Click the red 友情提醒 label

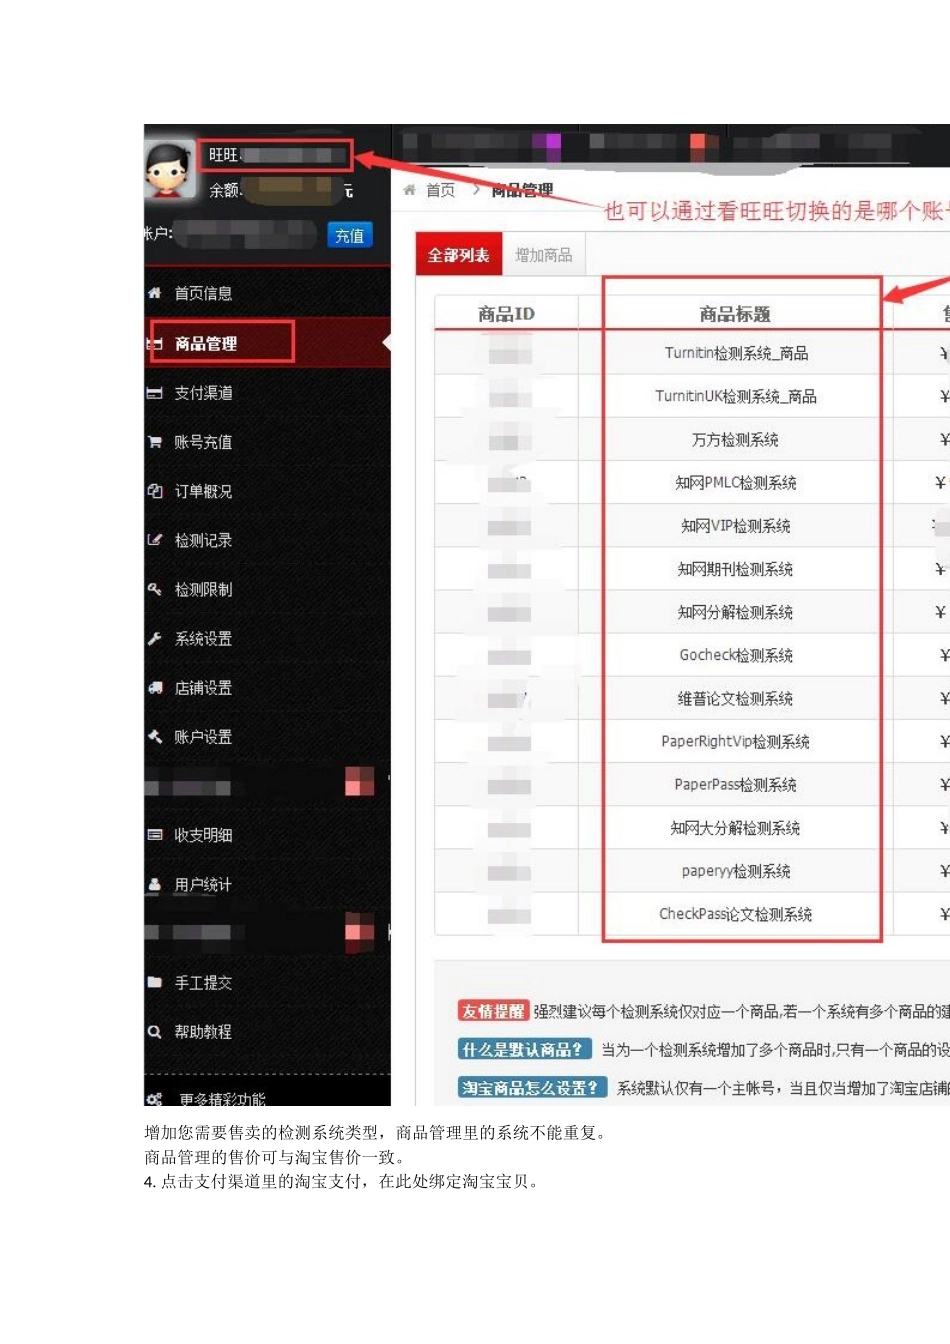tap(492, 1011)
